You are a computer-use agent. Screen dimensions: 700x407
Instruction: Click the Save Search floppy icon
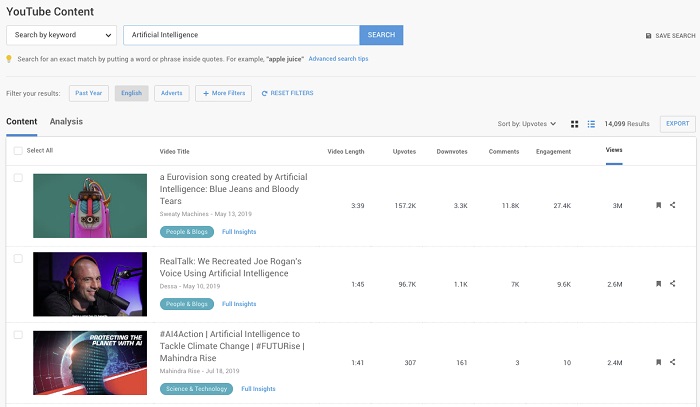tap(649, 36)
